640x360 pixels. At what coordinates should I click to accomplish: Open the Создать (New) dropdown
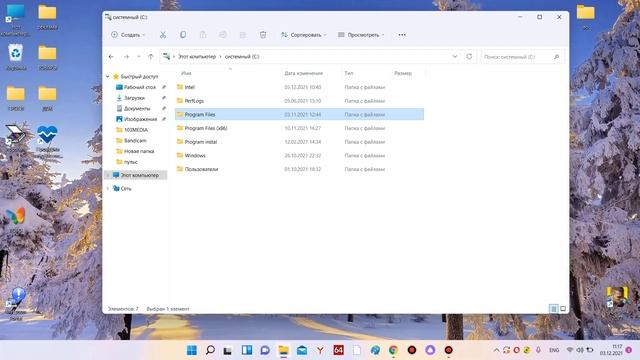(x=128, y=35)
